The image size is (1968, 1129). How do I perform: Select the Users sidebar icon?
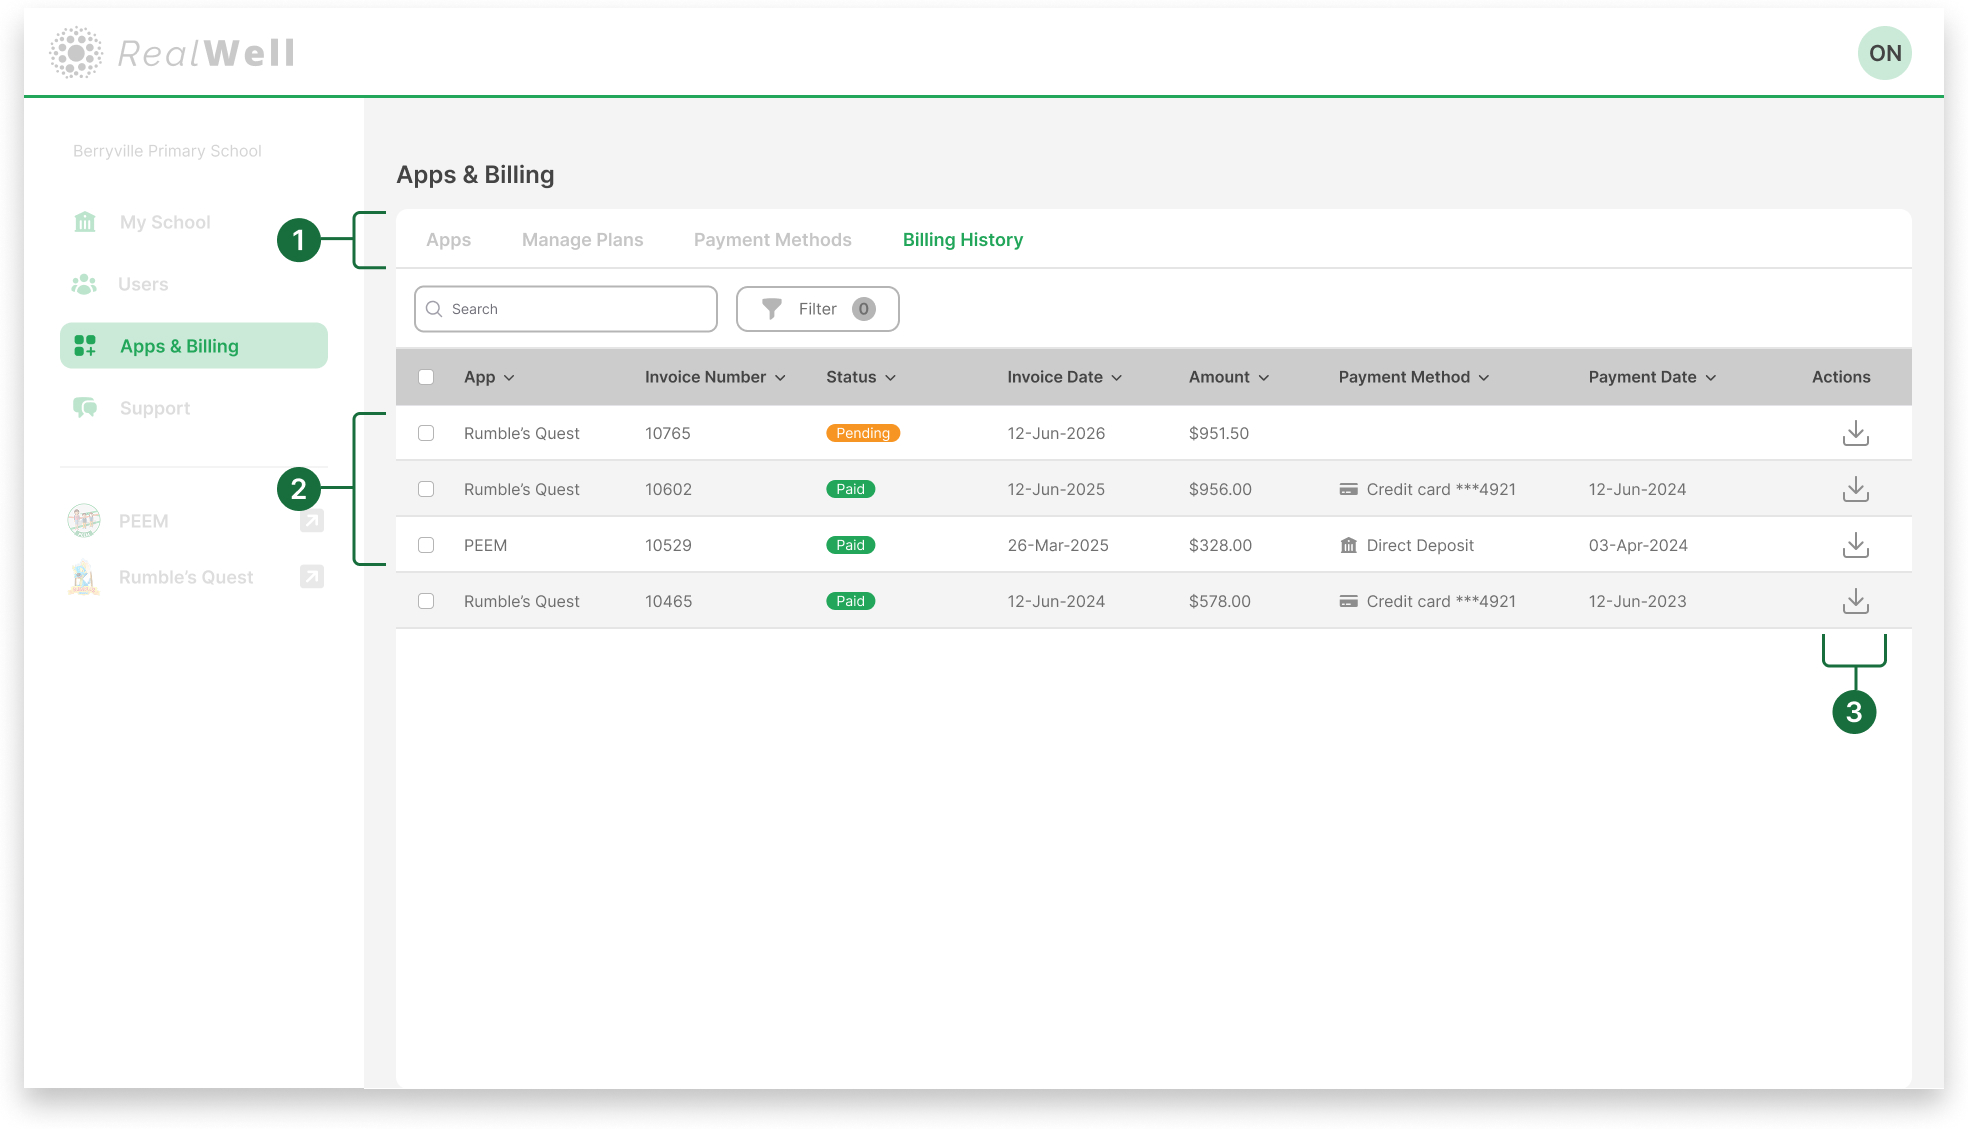click(x=85, y=284)
